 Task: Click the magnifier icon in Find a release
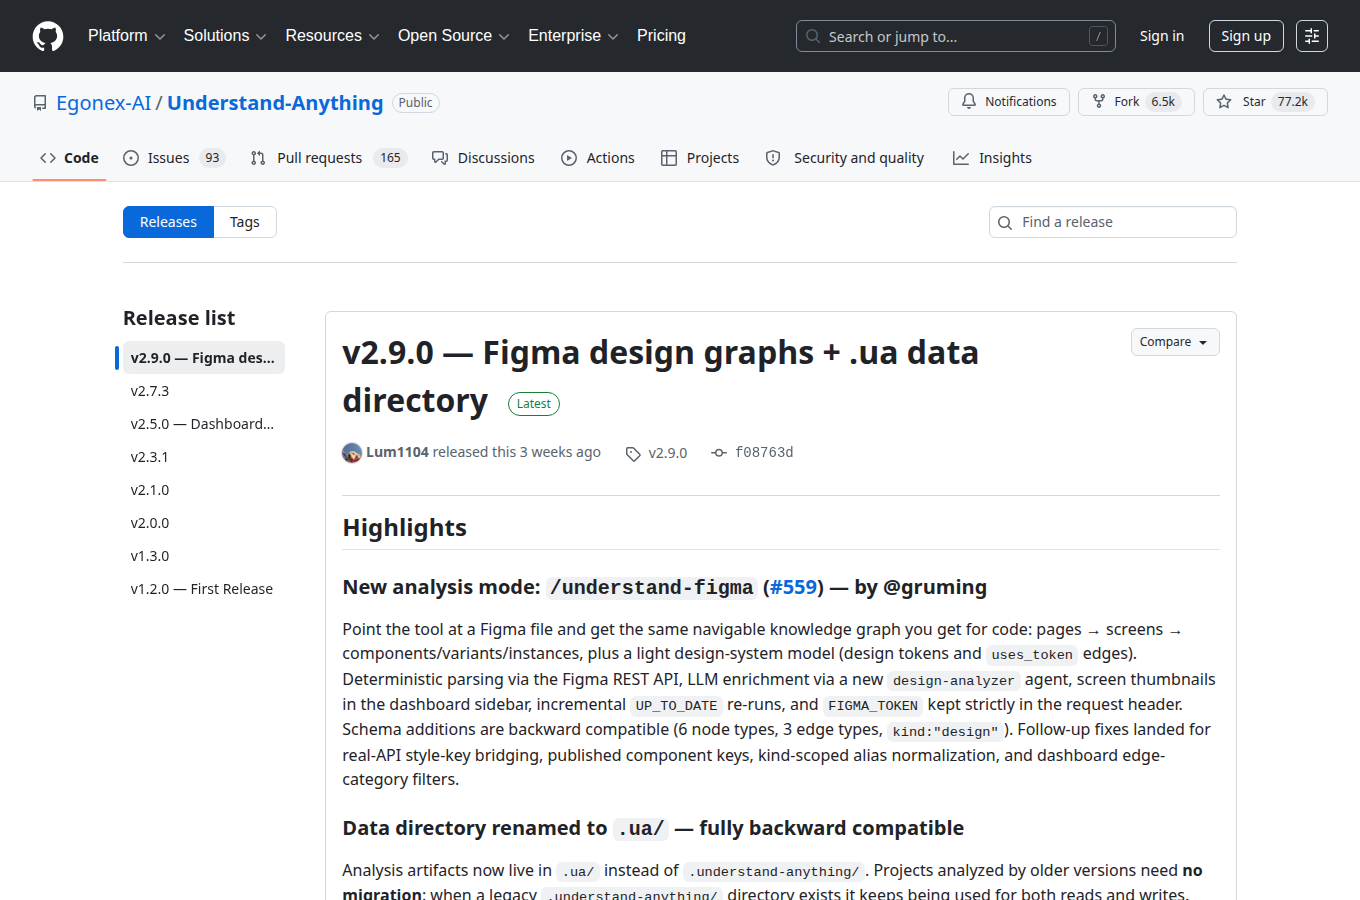1005,223
